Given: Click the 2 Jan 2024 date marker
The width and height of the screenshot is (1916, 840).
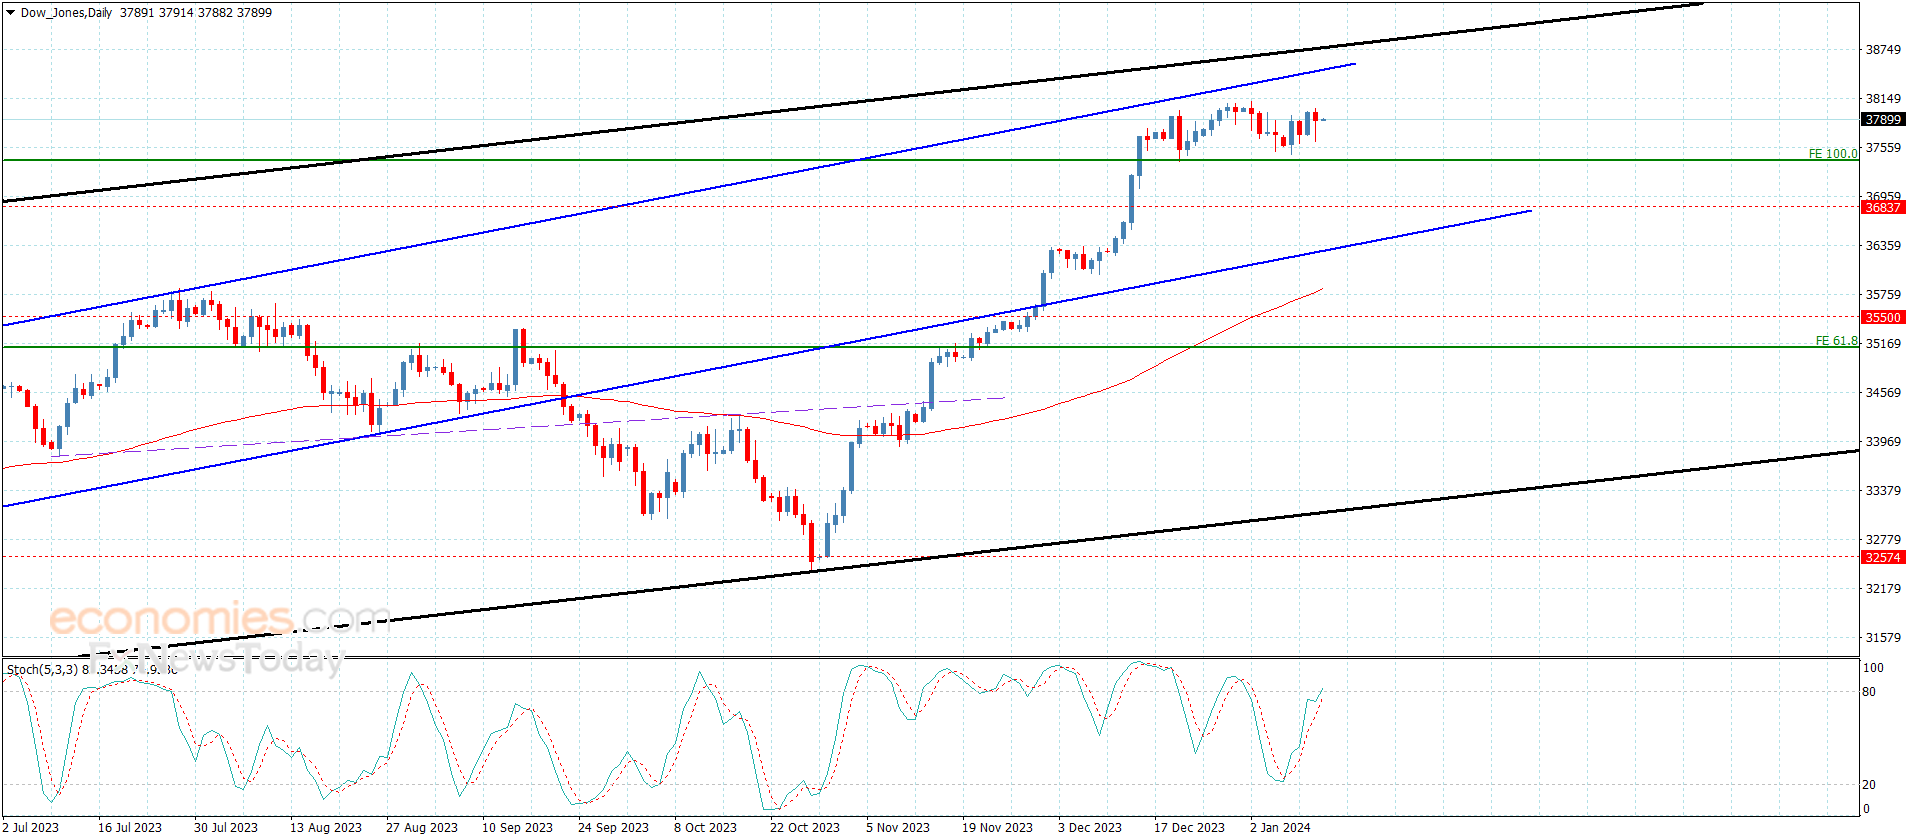Looking at the screenshot, I should point(1280,827).
